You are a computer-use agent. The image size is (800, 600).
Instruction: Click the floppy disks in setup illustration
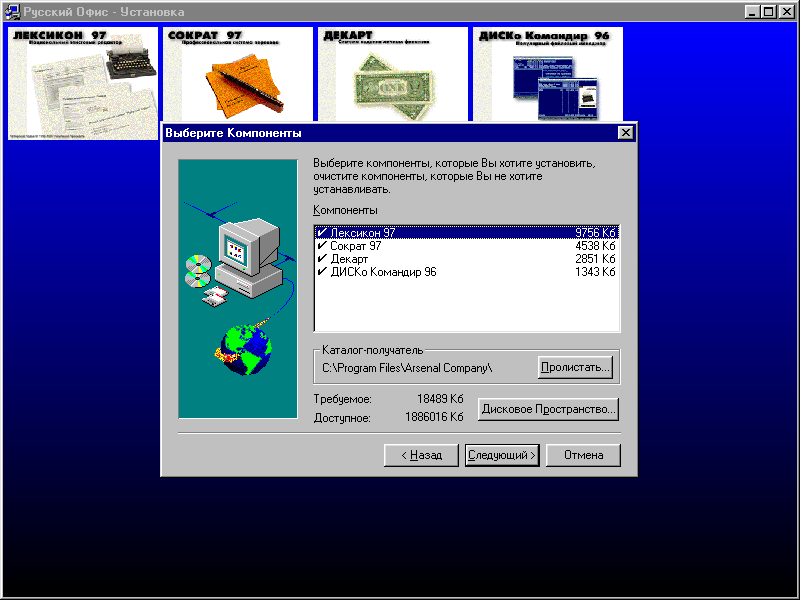click(x=216, y=297)
